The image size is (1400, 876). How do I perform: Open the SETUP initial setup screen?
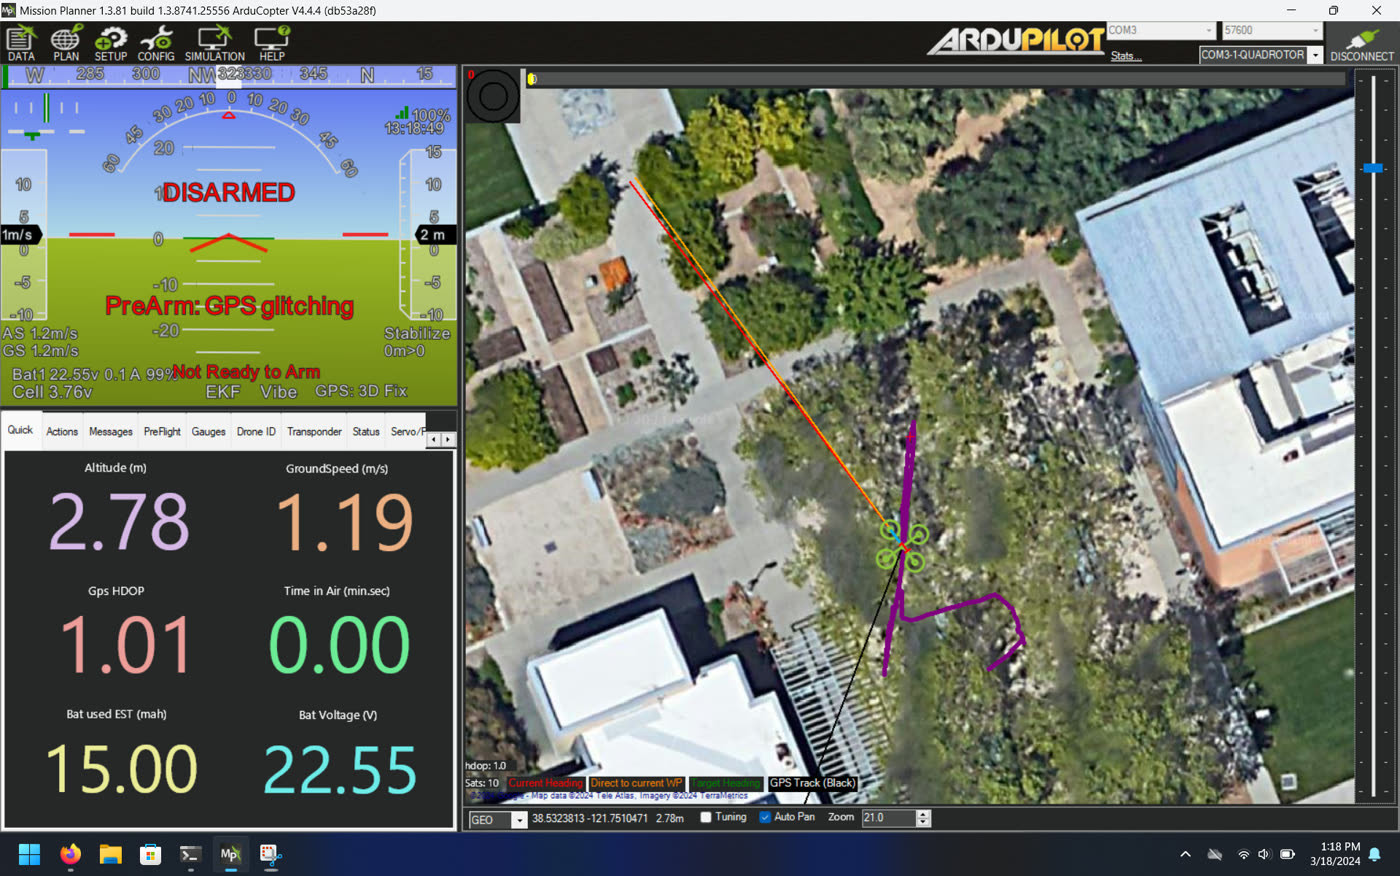pos(110,44)
